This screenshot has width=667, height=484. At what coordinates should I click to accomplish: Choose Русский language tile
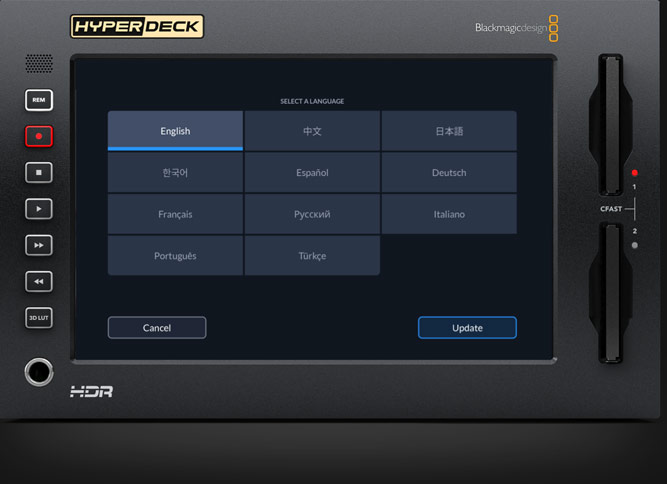click(x=312, y=214)
